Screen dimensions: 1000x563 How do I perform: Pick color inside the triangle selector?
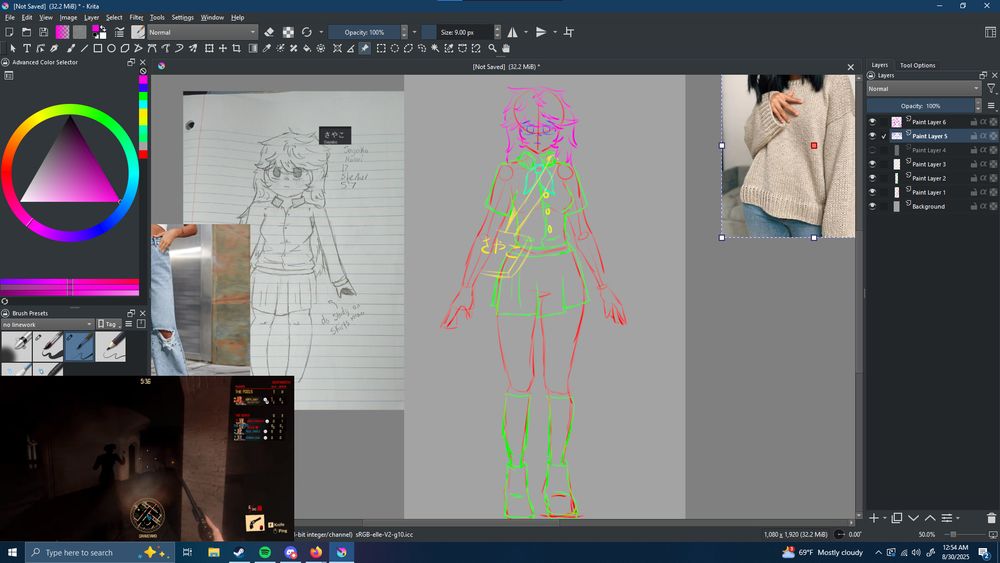69,168
